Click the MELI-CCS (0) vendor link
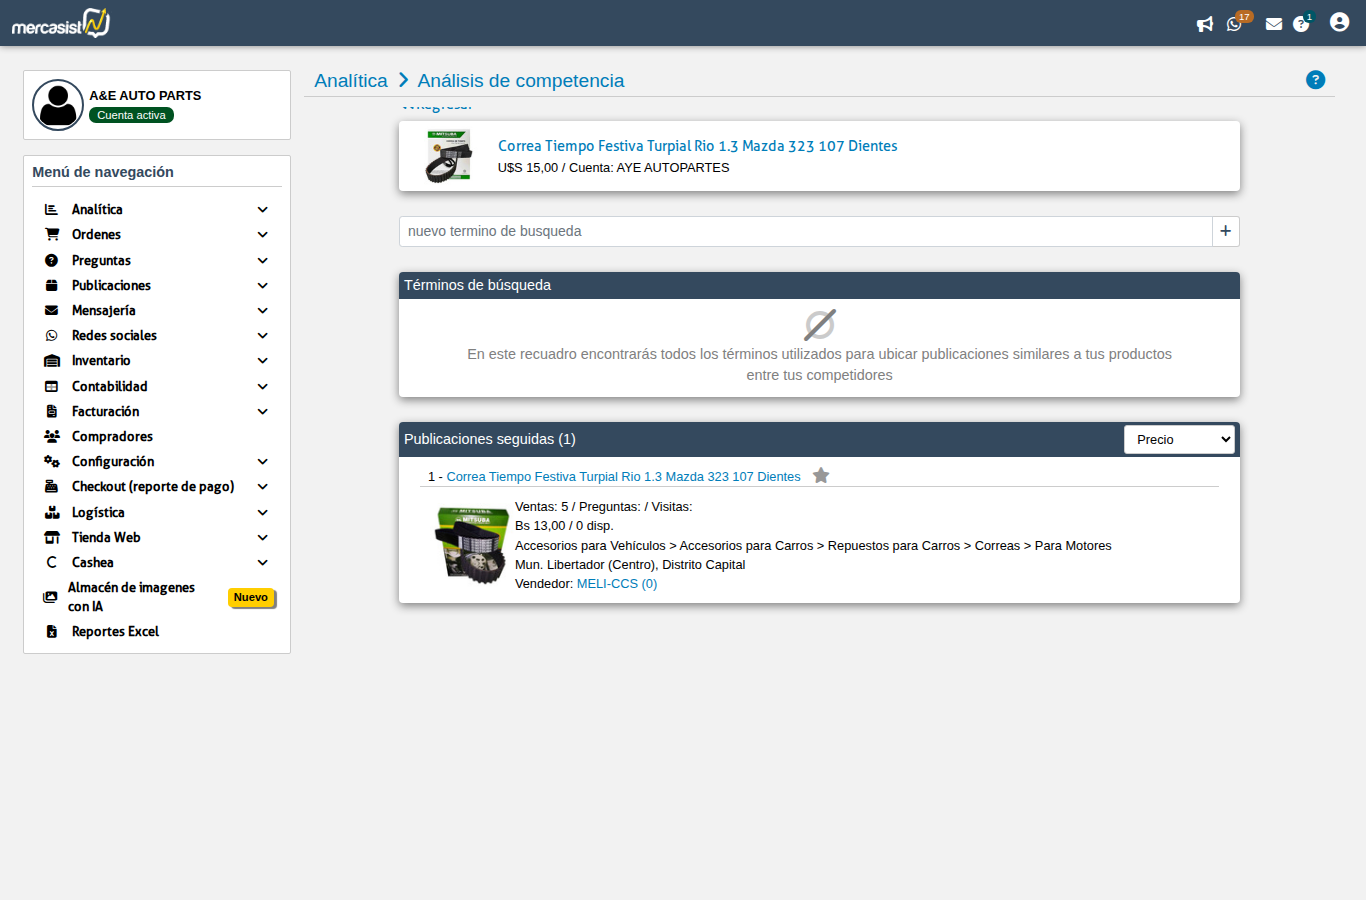1366x900 pixels. click(x=617, y=584)
